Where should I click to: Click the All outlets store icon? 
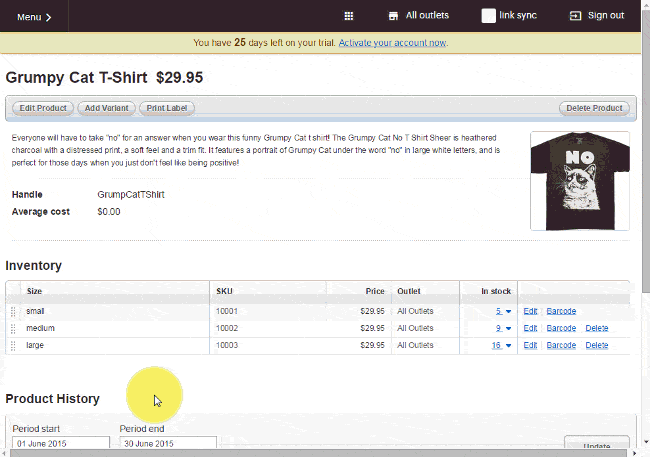(394, 16)
